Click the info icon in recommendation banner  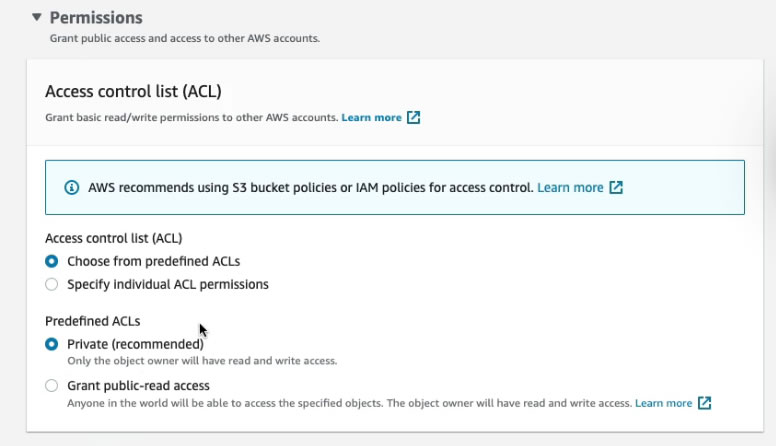point(71,188)
